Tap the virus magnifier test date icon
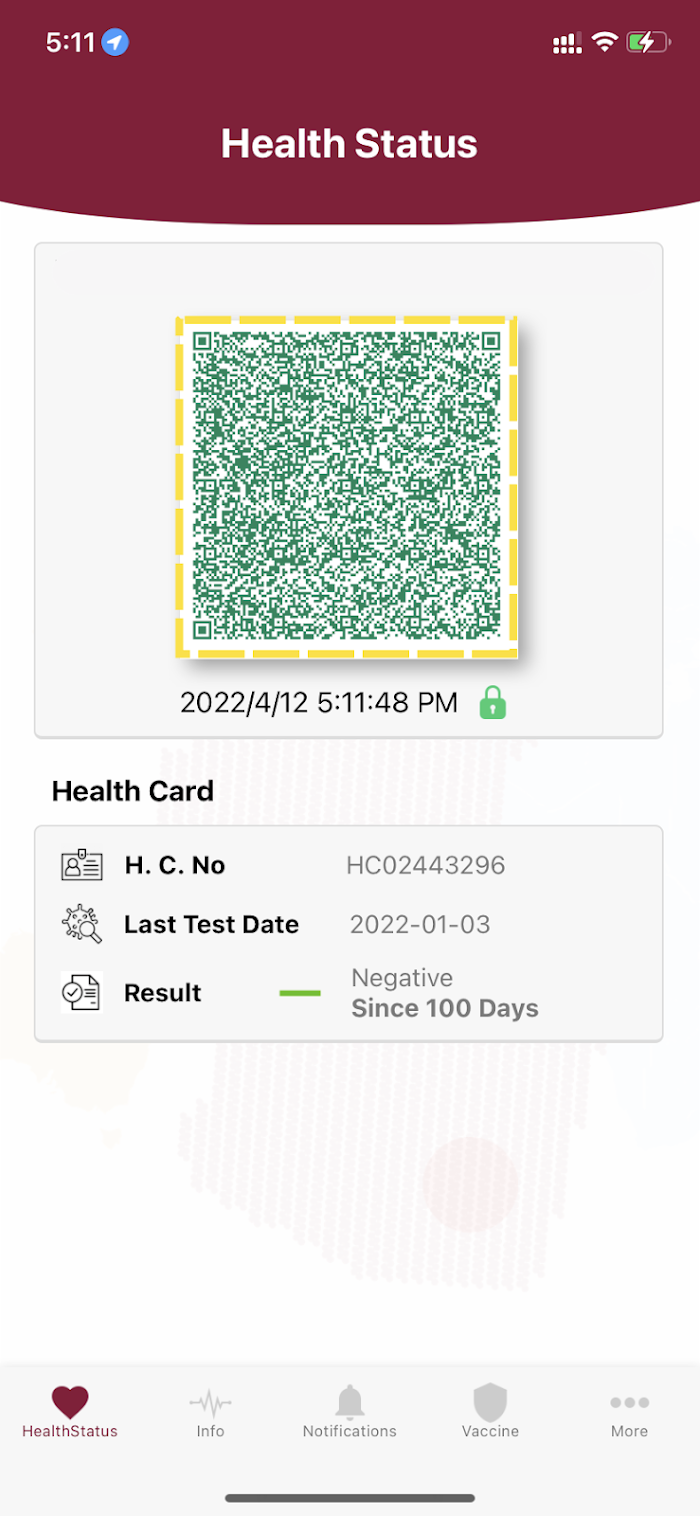The height and width of the screenshot is (1516, 700). tap(82, 925)
